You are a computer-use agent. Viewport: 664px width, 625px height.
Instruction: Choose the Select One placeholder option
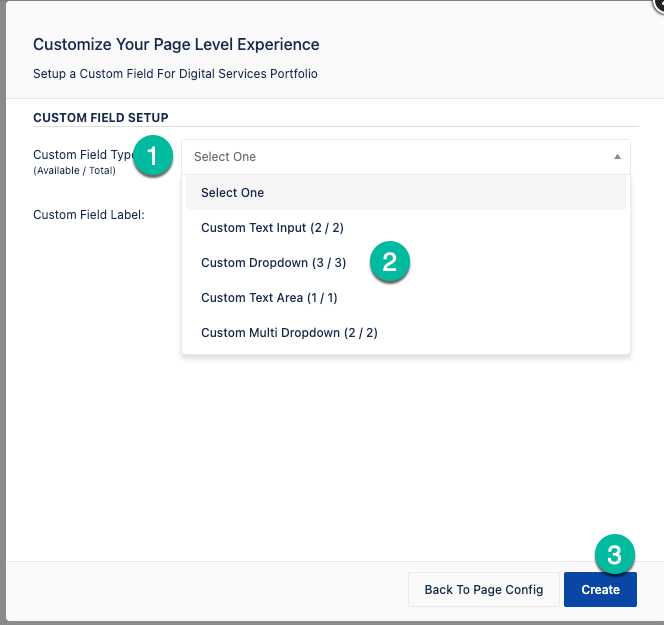coord(406,193)
